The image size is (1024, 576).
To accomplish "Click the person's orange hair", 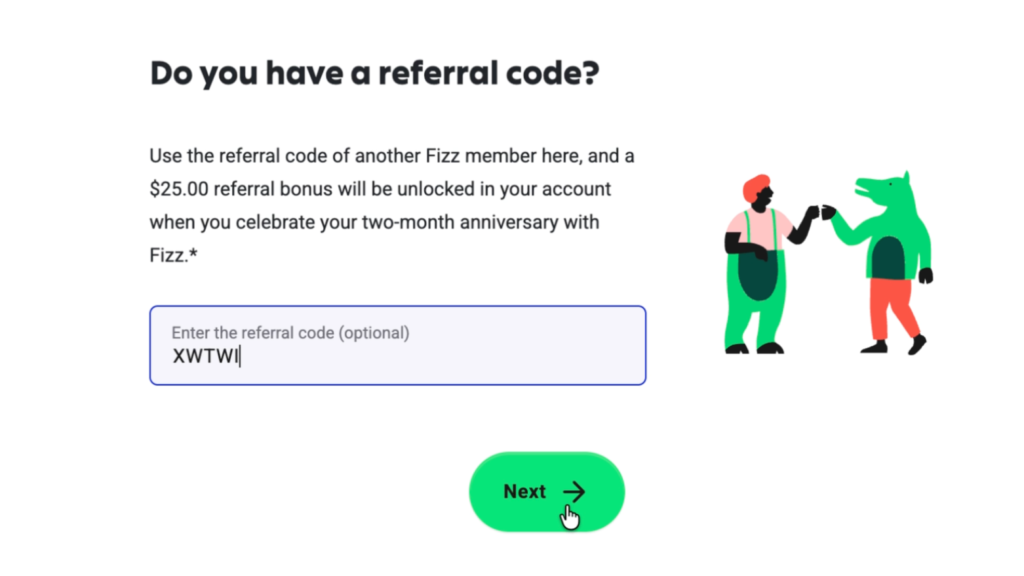I will coord(757,186).
